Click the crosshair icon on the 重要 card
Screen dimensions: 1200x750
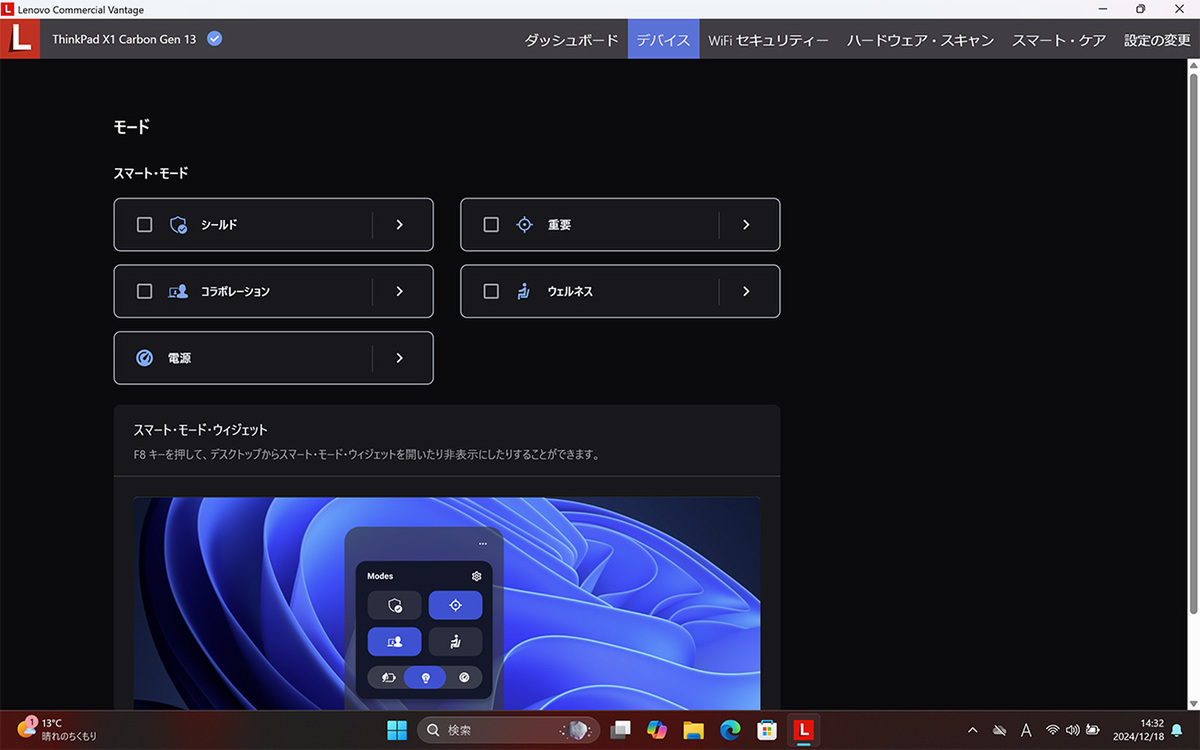(524, 225)
